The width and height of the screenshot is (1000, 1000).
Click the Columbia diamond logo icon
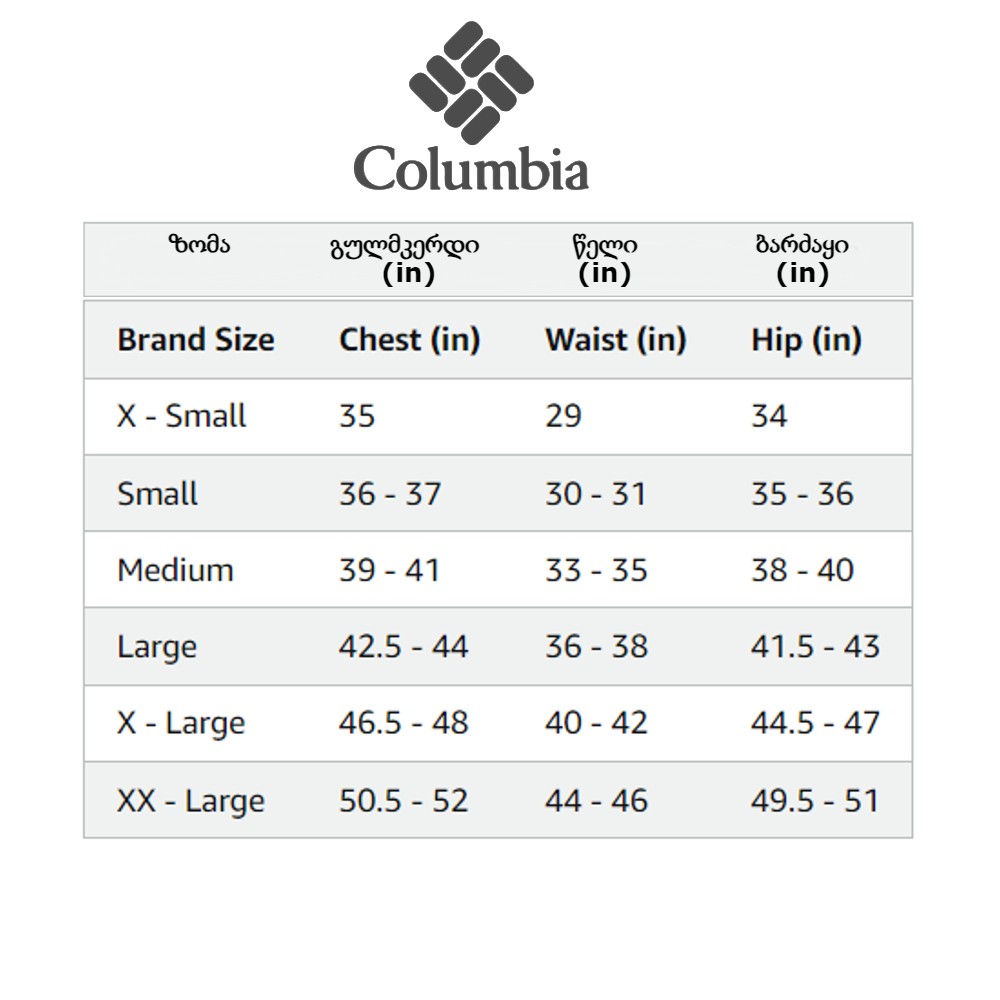[471, 85]
